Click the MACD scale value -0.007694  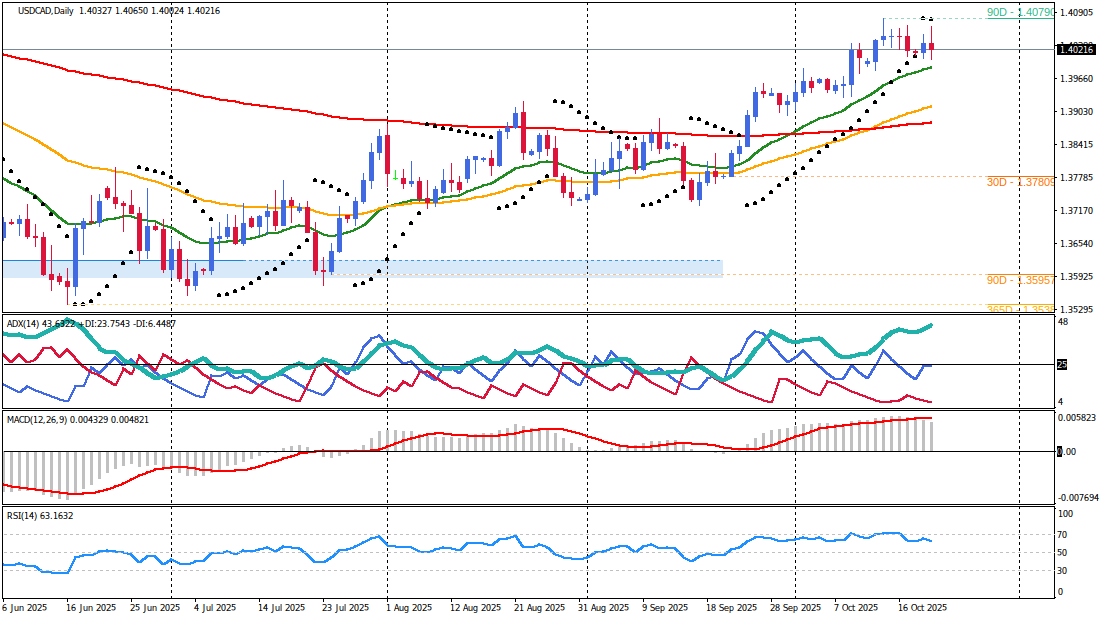pos(1078,498)
